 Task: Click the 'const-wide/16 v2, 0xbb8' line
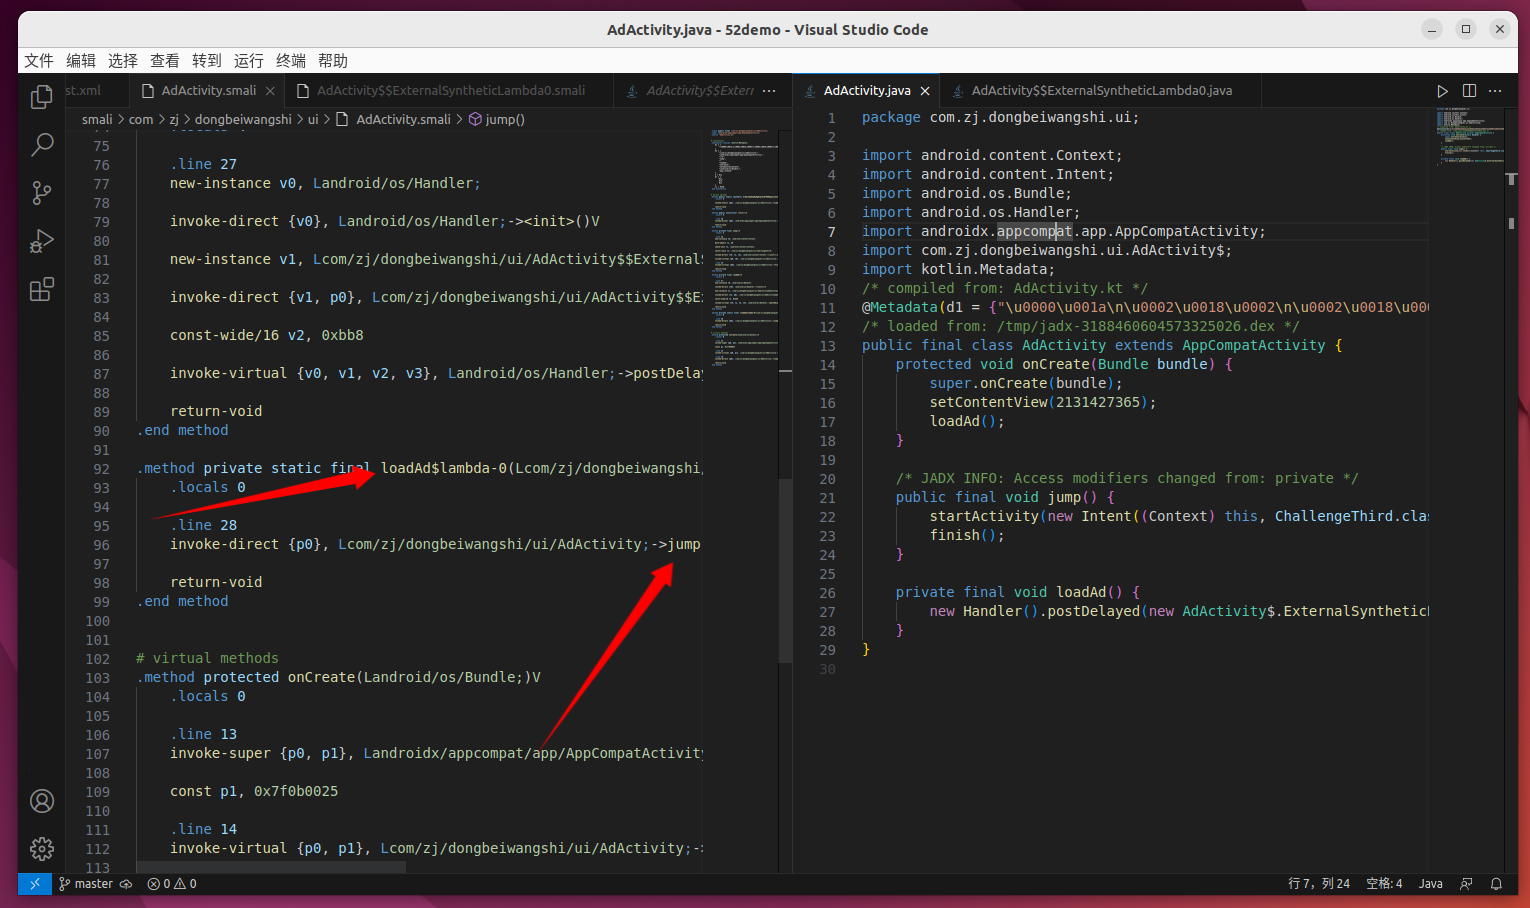[x=267, y=336]
